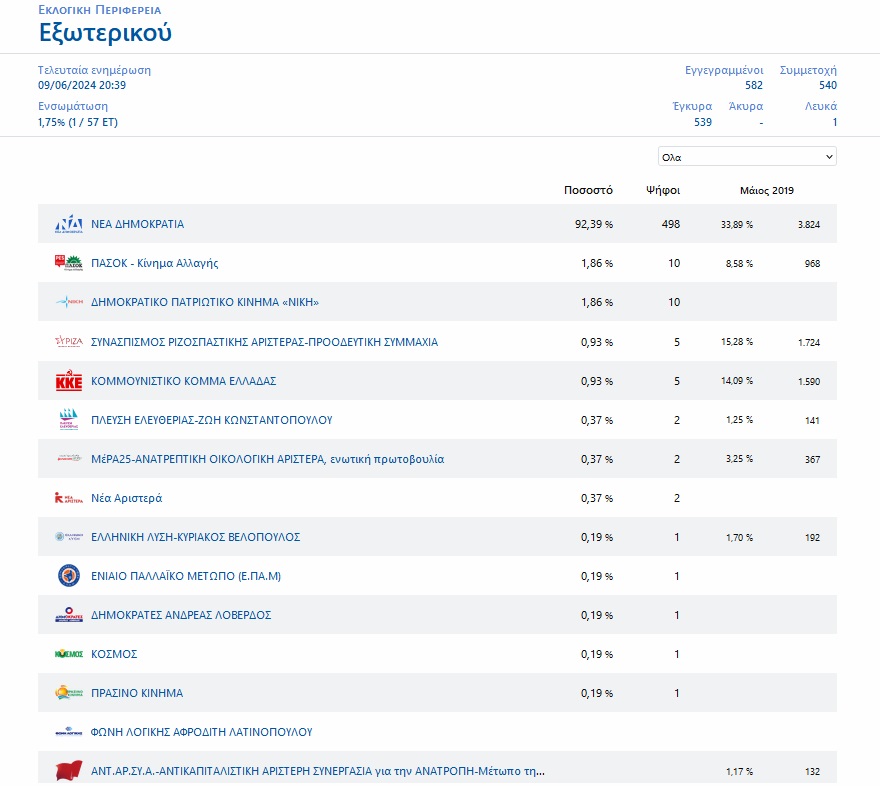The width and height of the screenshot is (880, 786).
Task: Click the Ε.ΠΑ.Μ round emblem icon
Action: point(68,576)
